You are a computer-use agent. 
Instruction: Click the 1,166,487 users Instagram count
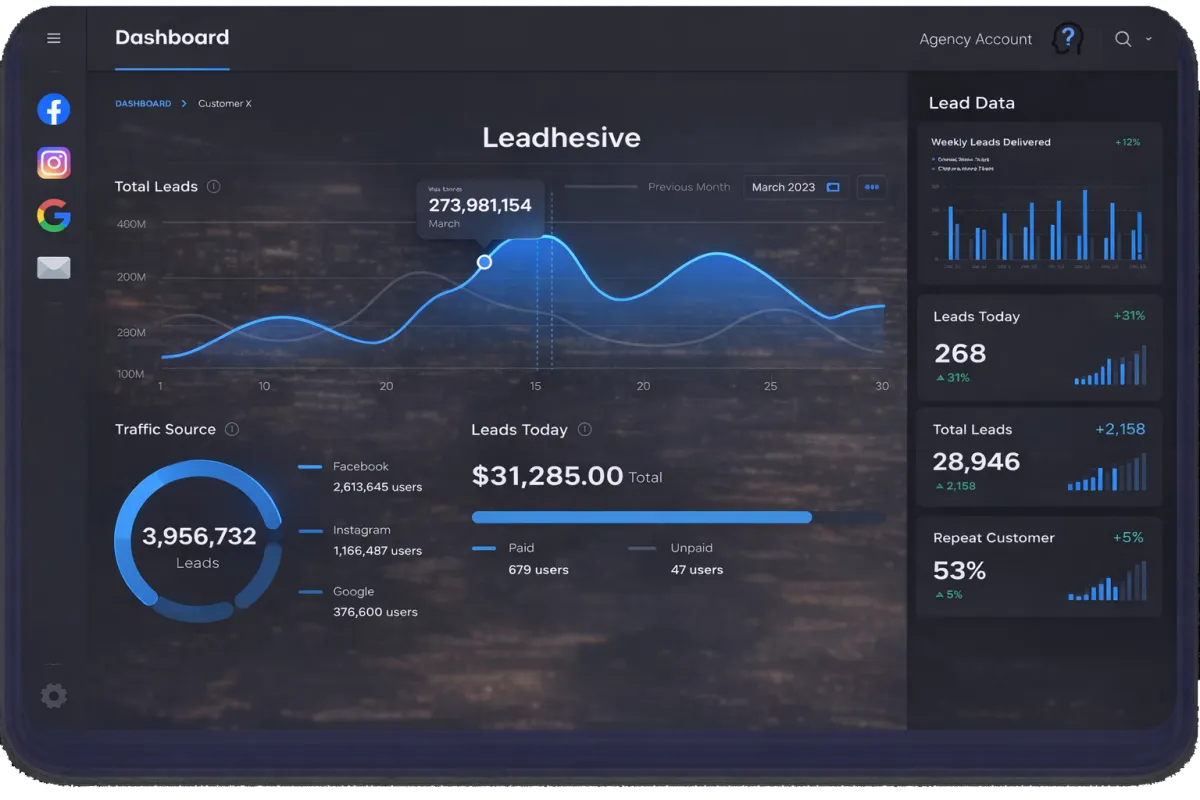[377, 551]
